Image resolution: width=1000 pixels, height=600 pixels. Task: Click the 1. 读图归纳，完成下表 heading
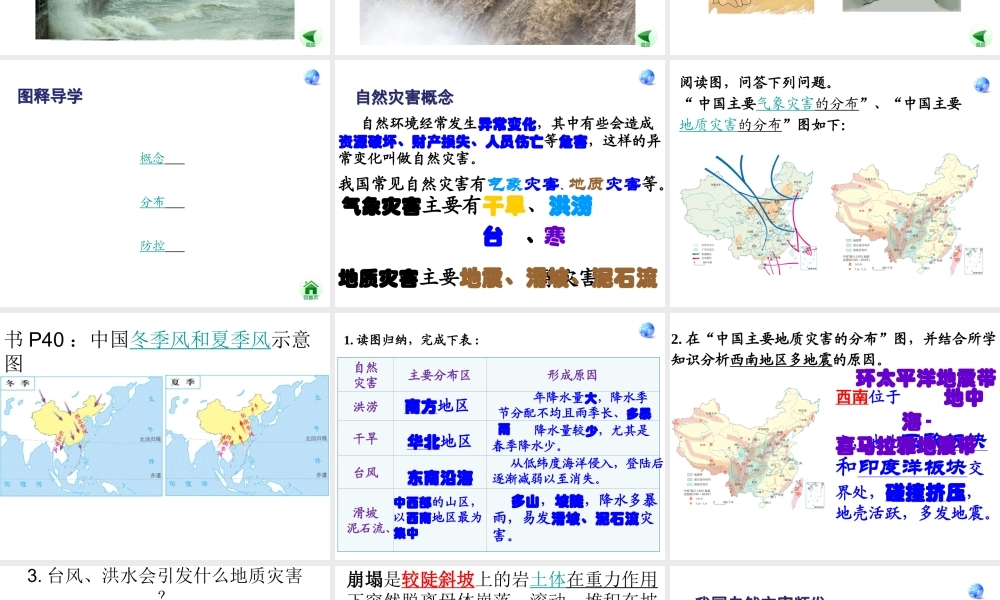tap(412, 340)
